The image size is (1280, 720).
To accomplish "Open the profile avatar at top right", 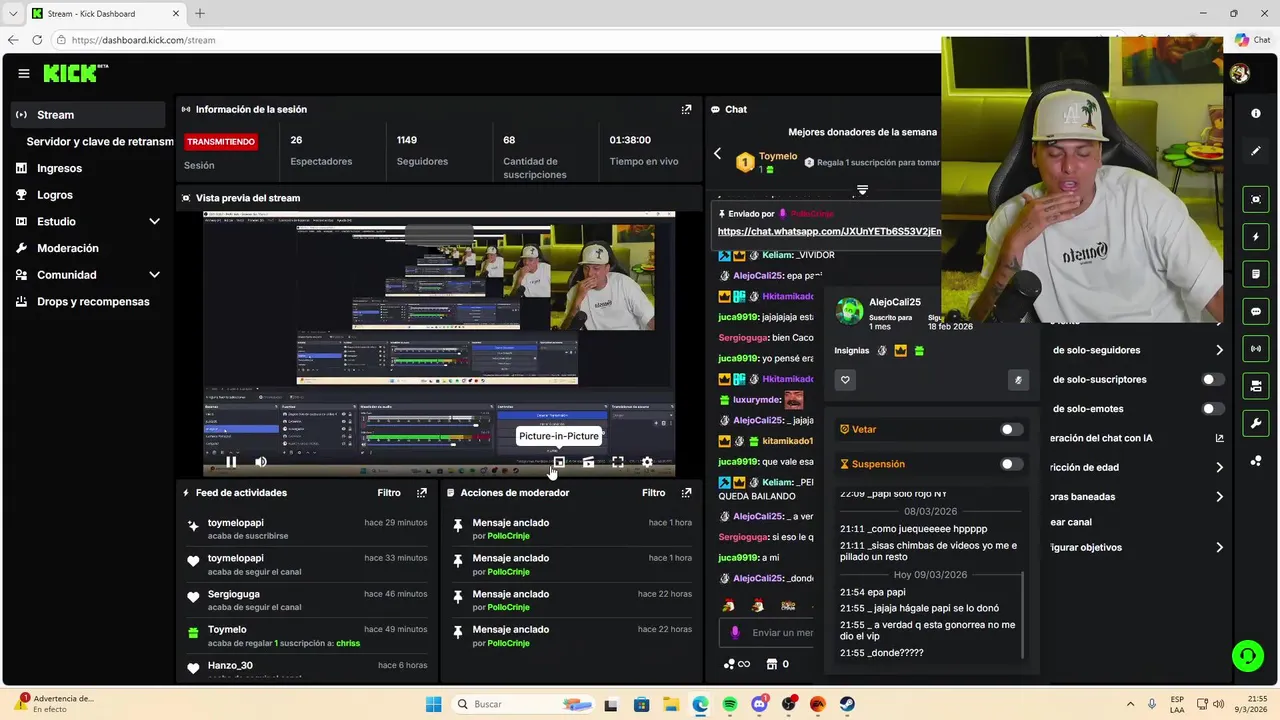I will pyautogui.click(x=1240, y=73).
